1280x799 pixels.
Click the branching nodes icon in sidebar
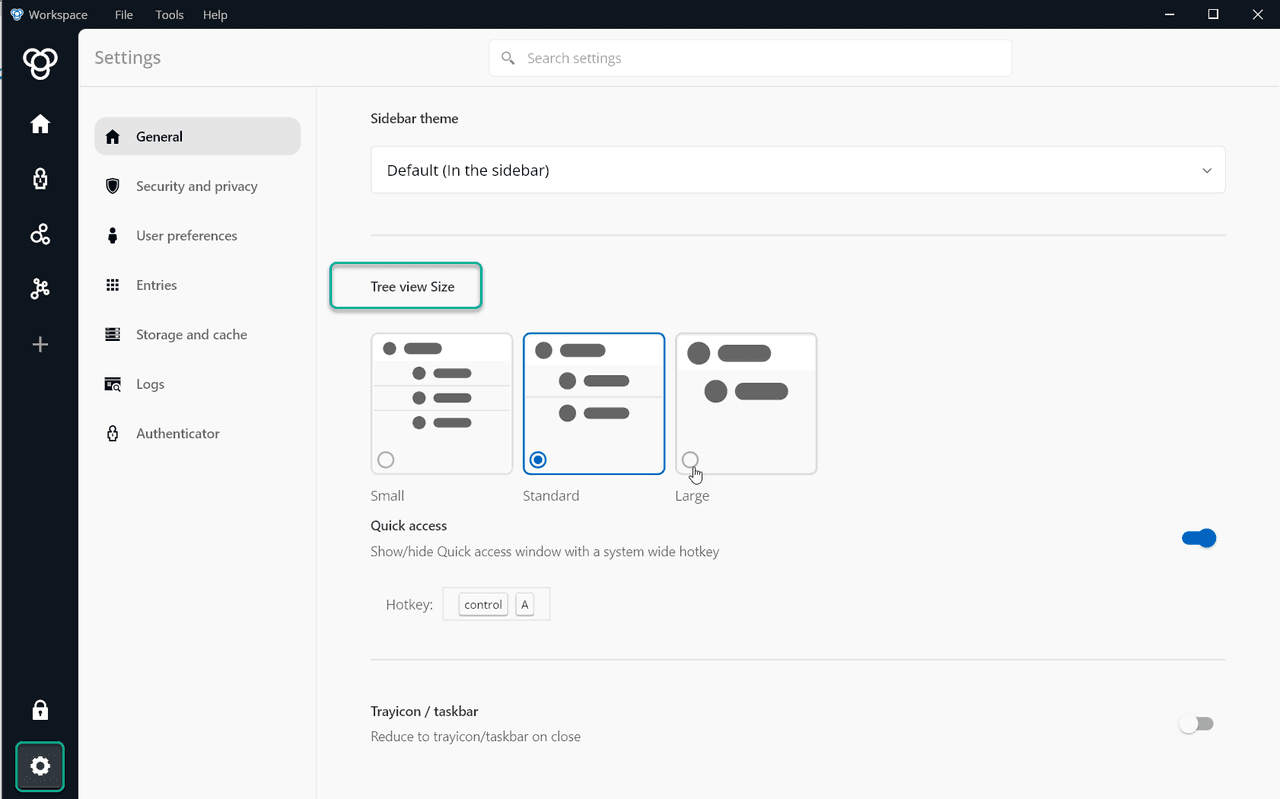tap(40, 289)
